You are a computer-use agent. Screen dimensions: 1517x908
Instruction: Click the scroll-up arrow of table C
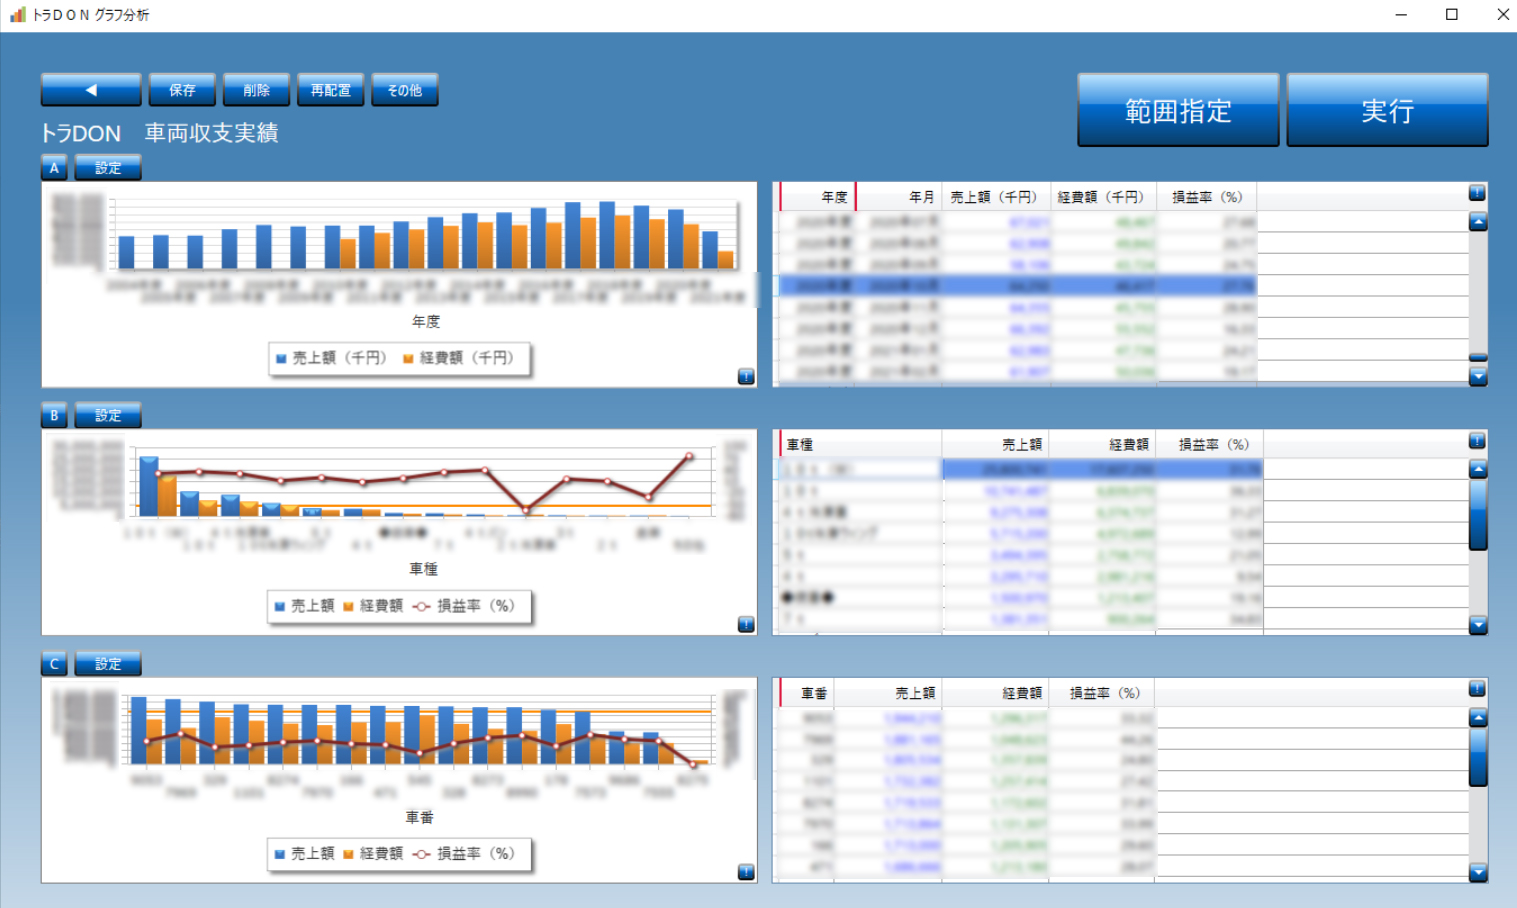(1478, 717)
